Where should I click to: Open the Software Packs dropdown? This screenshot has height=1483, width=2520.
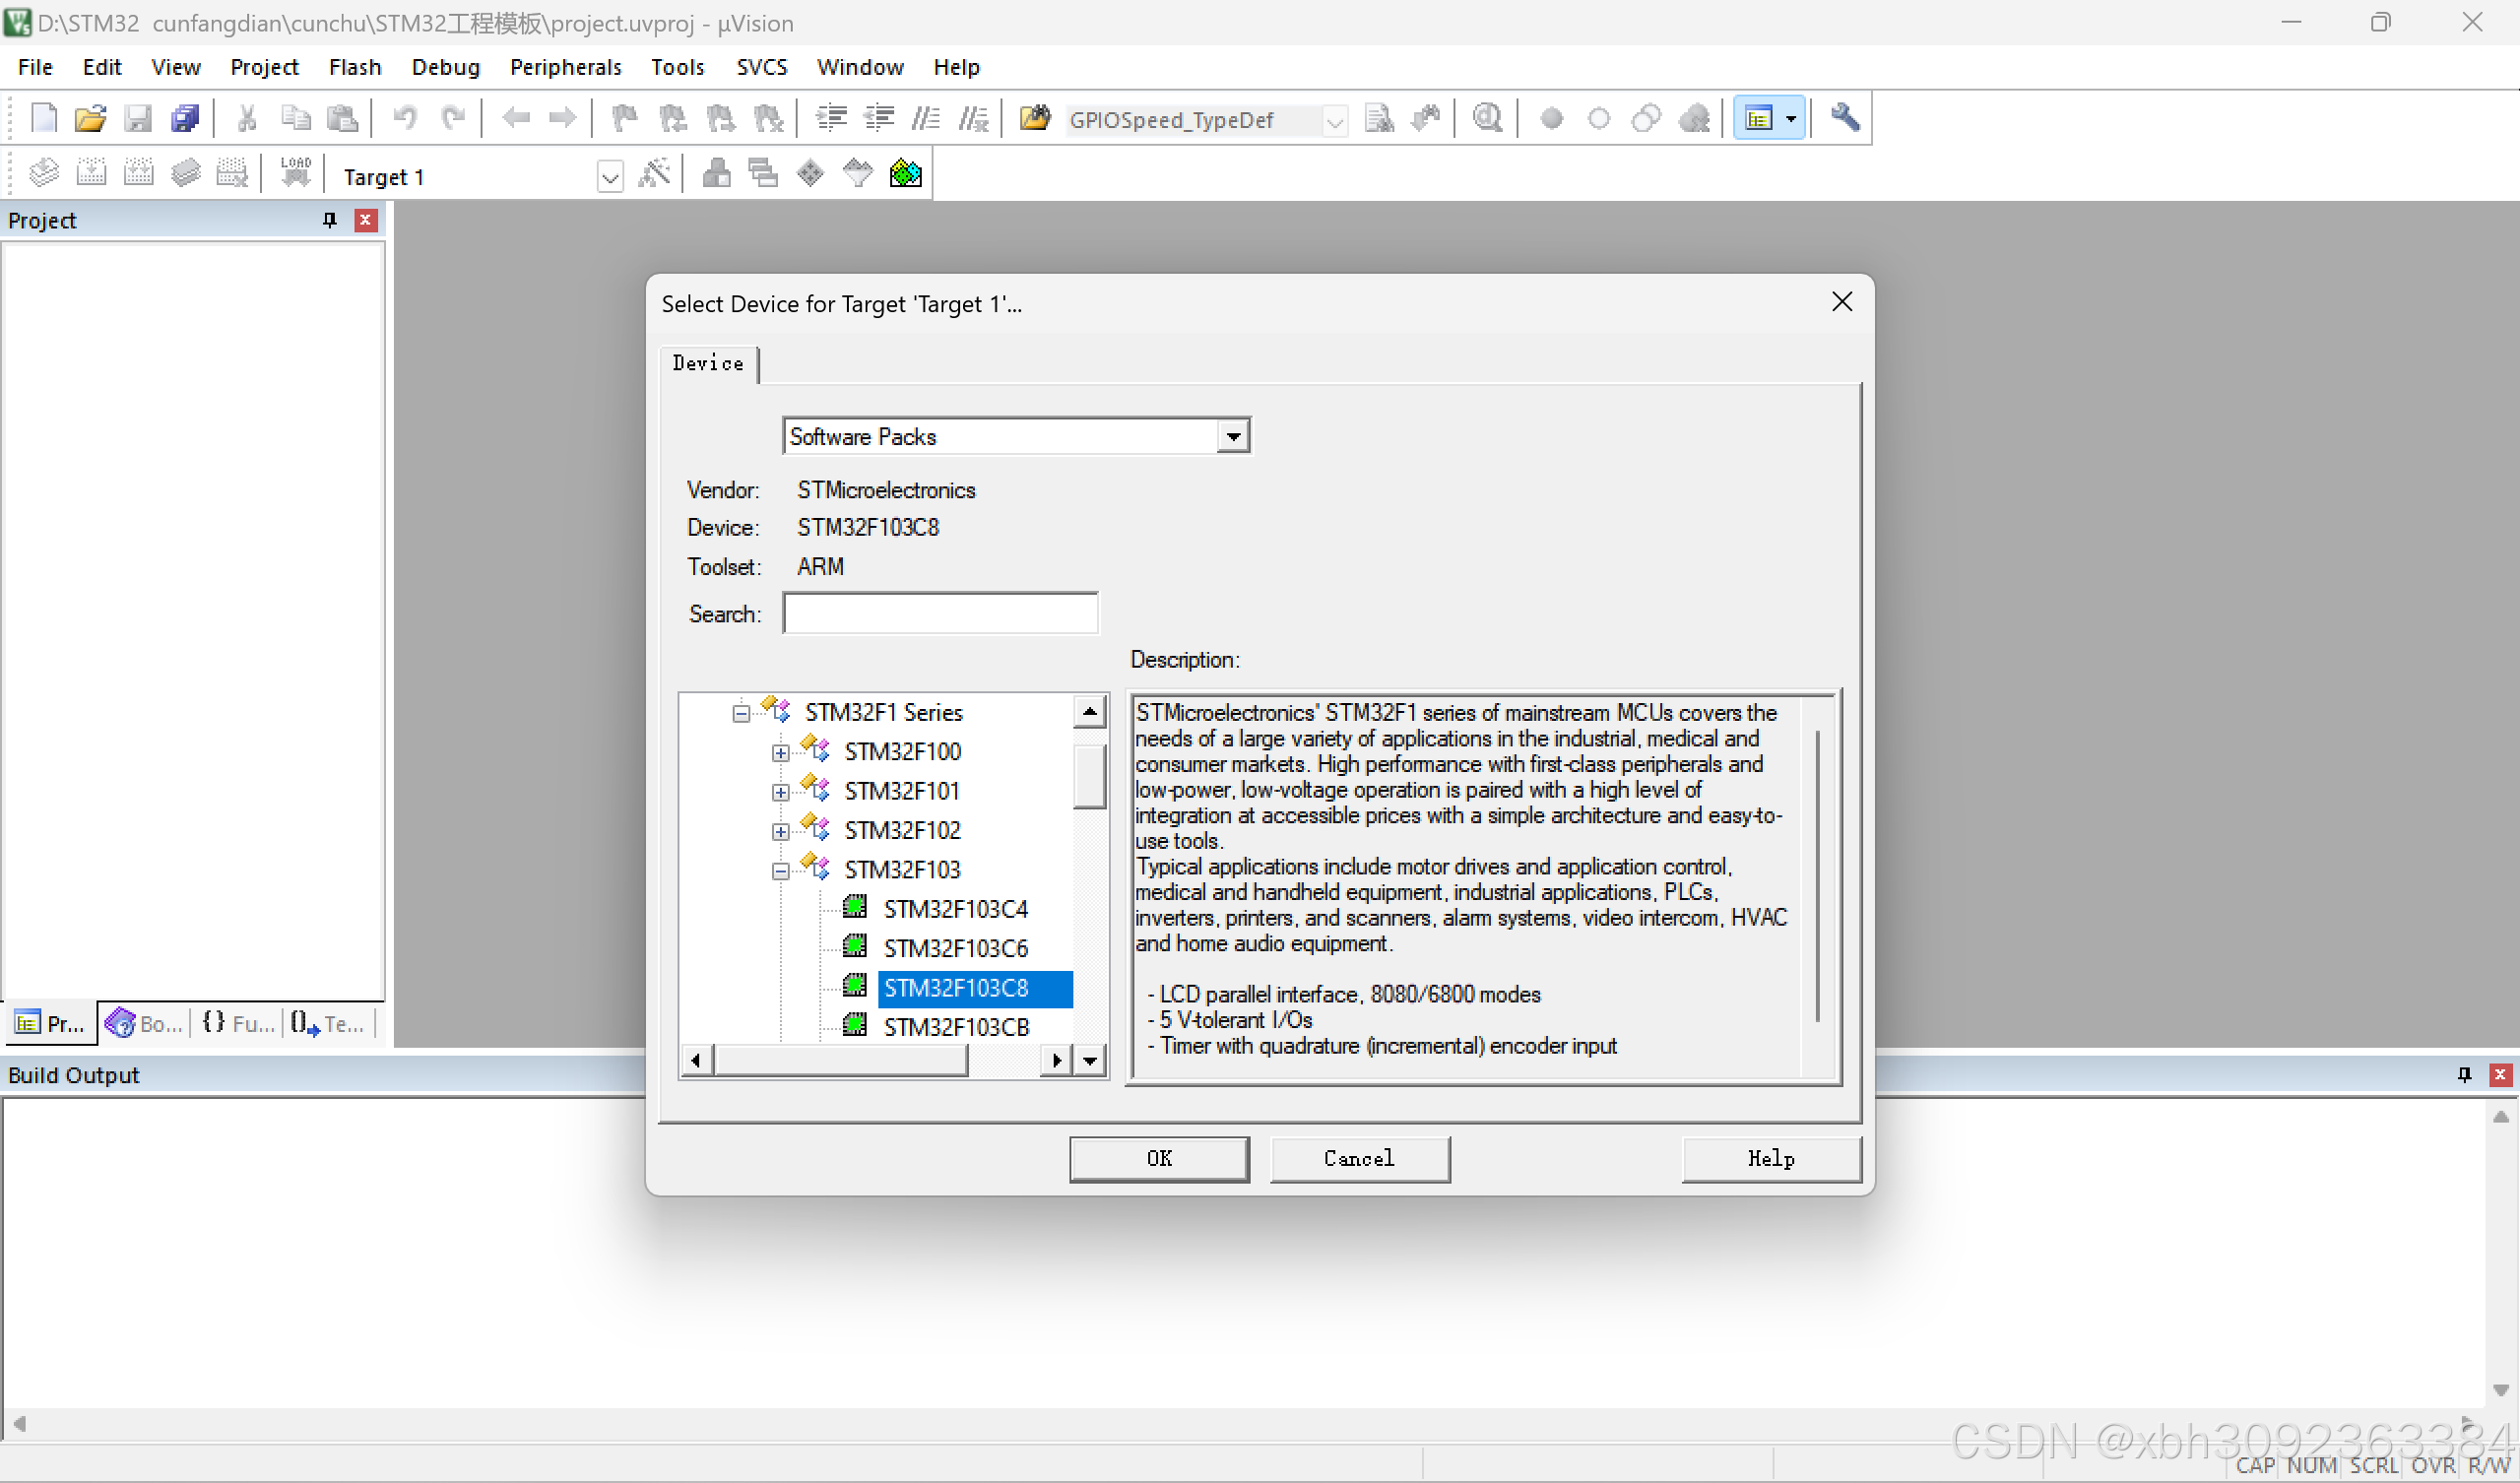[1233, 436]
